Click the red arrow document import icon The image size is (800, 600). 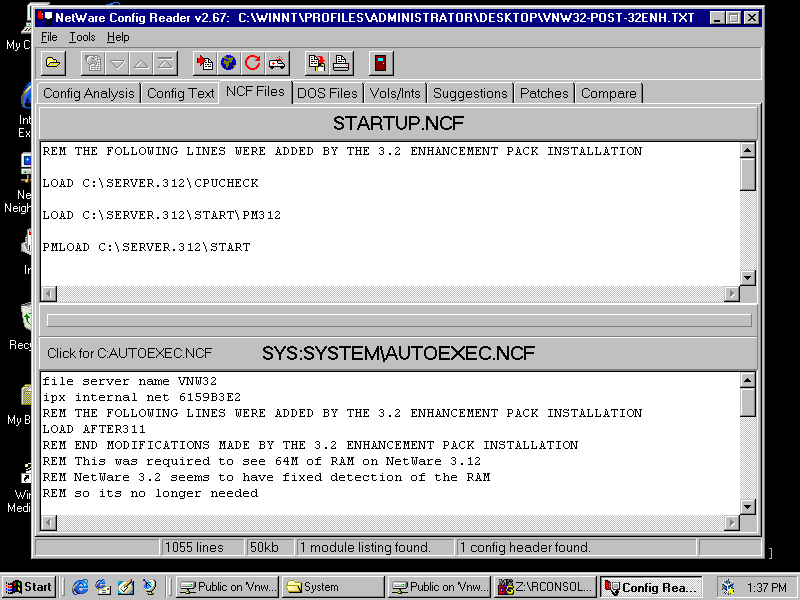pos(205,63)
